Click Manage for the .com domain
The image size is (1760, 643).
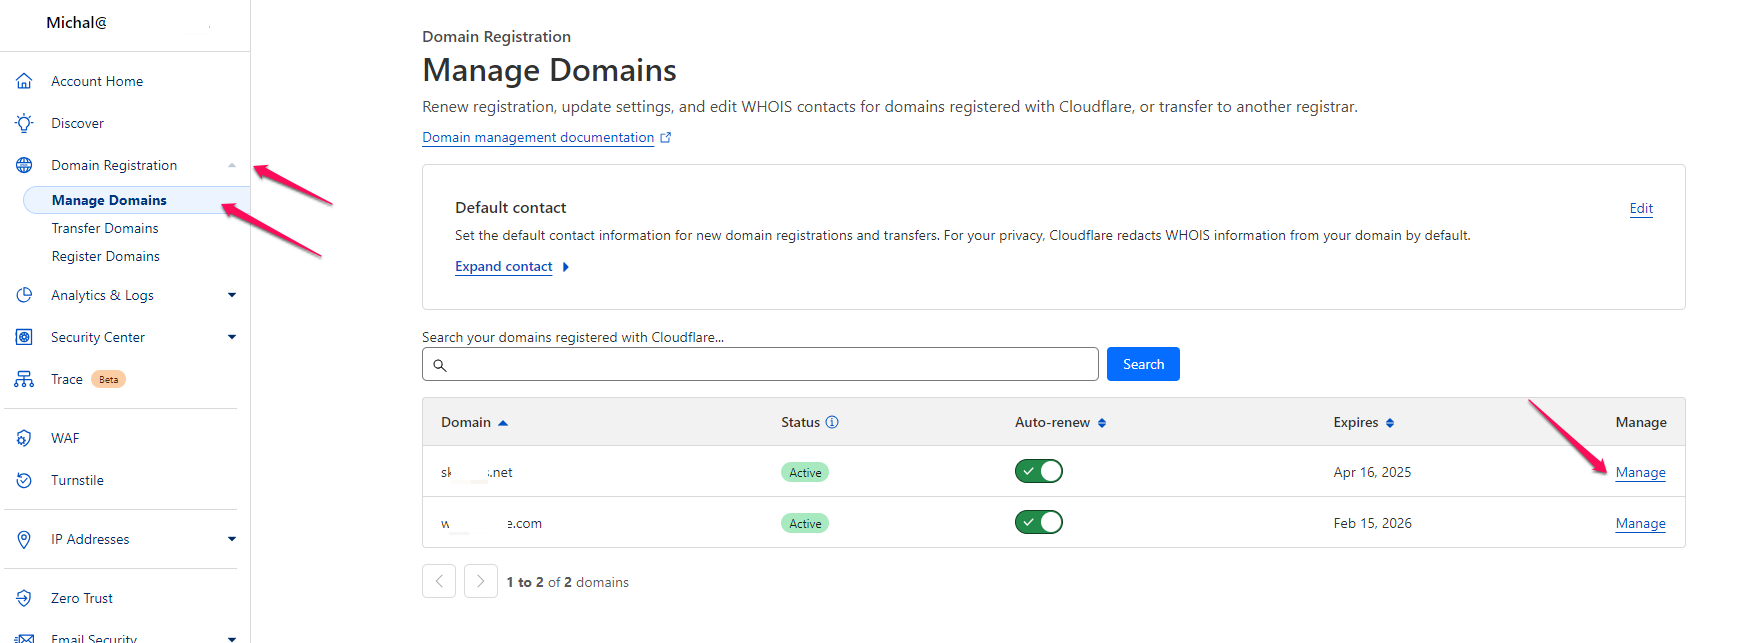tap(1640, 523)
